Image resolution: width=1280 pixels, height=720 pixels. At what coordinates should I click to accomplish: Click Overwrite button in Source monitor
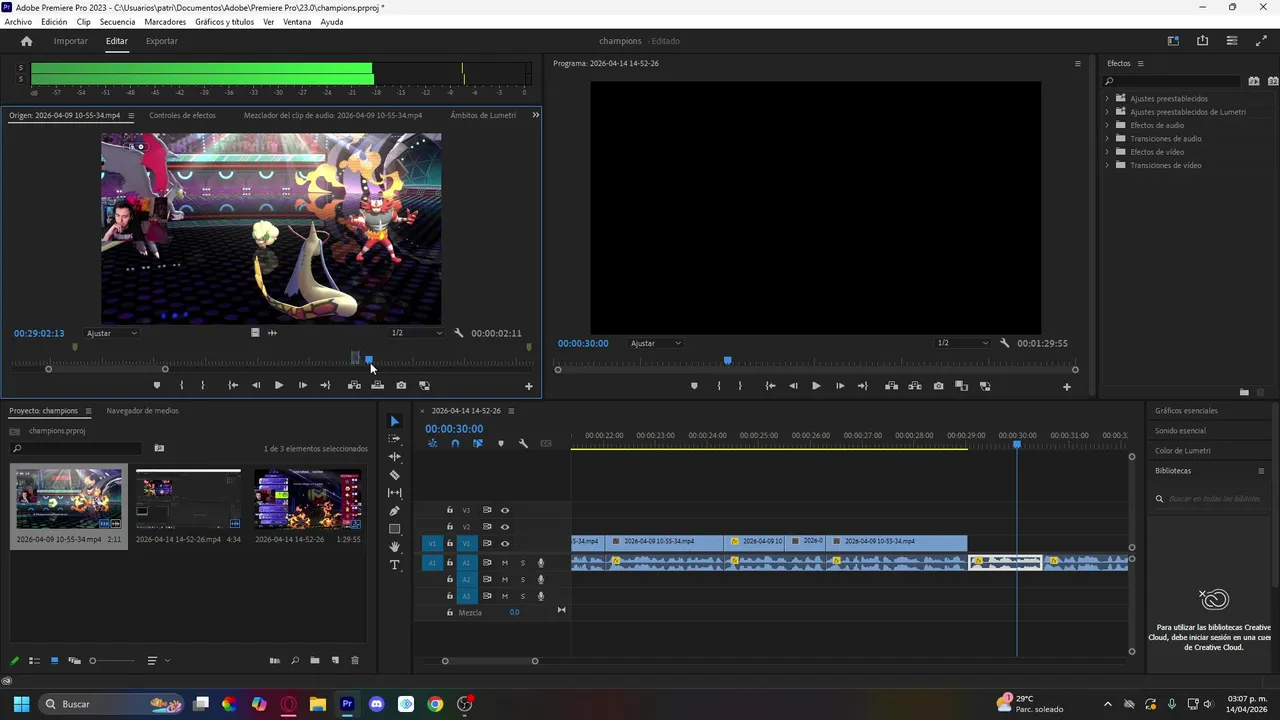click(x=377, y=385)
